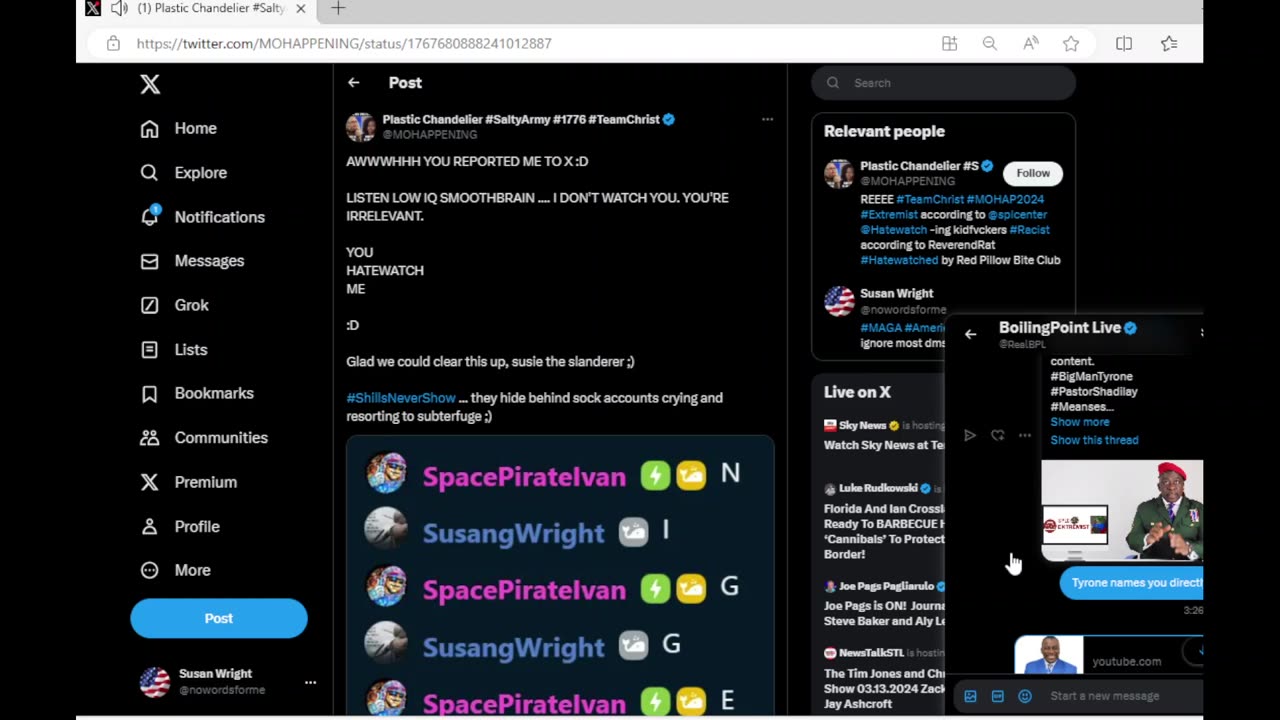Open Premium in left navigation
The width and height of the screenshot is (1280, 720).
(x=188, y=482)
